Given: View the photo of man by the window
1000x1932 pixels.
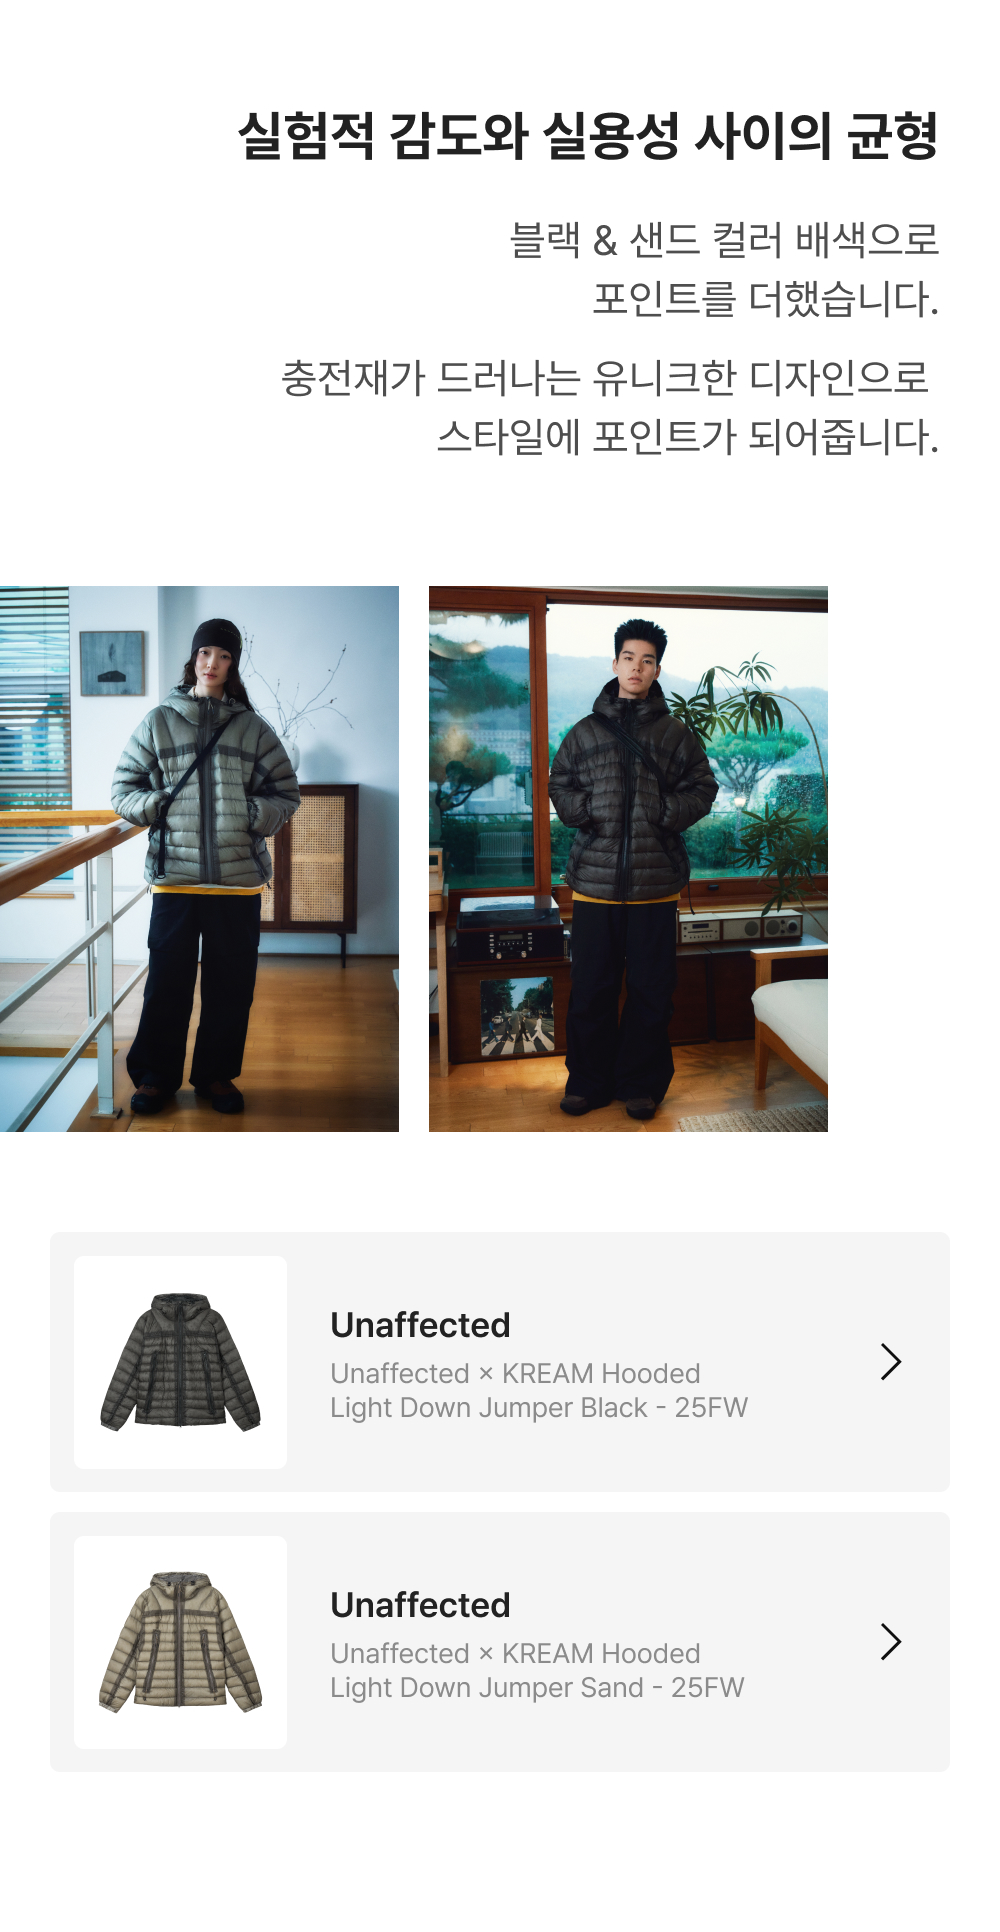Looking at the screenshot, I should [x=628, y=859].
